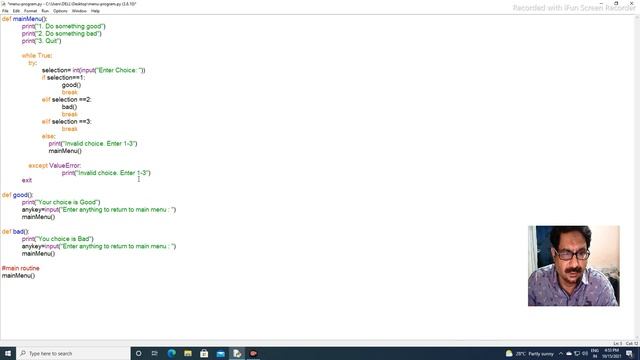Open the Format menu
Image resolution: width=640 pixels, height=360 pixels.
point(30,11)
